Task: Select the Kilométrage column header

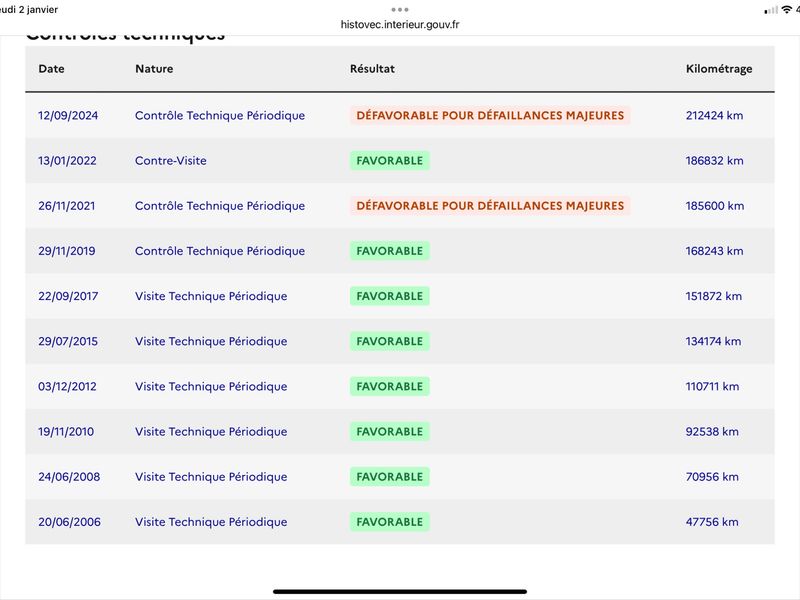Action: click(x=719, y=69)
